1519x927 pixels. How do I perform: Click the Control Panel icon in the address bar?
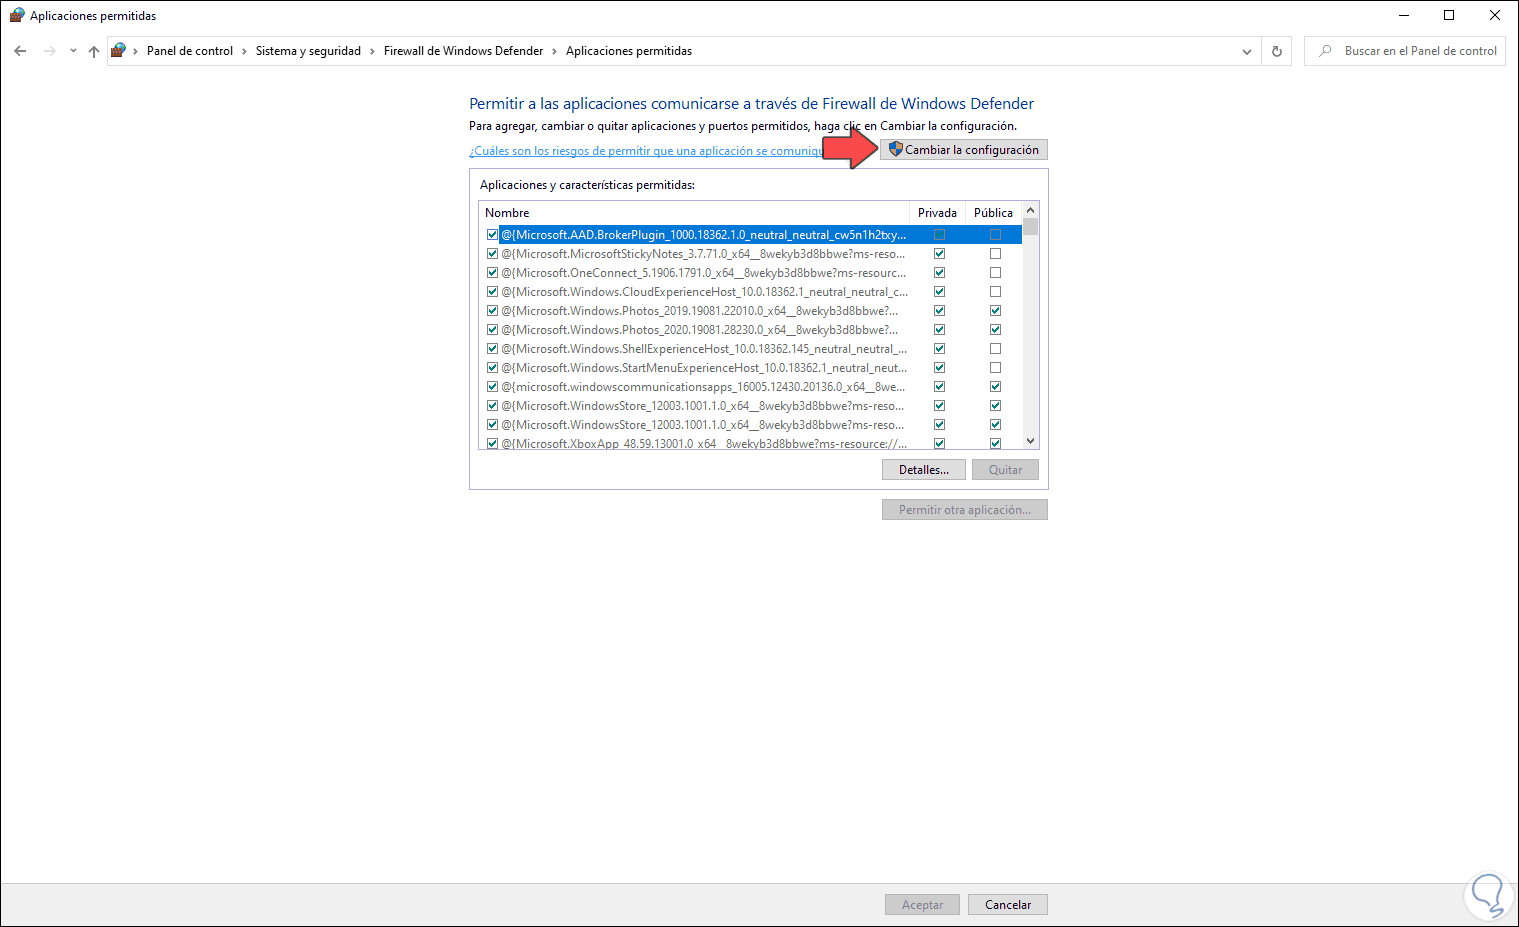point(118,51)
